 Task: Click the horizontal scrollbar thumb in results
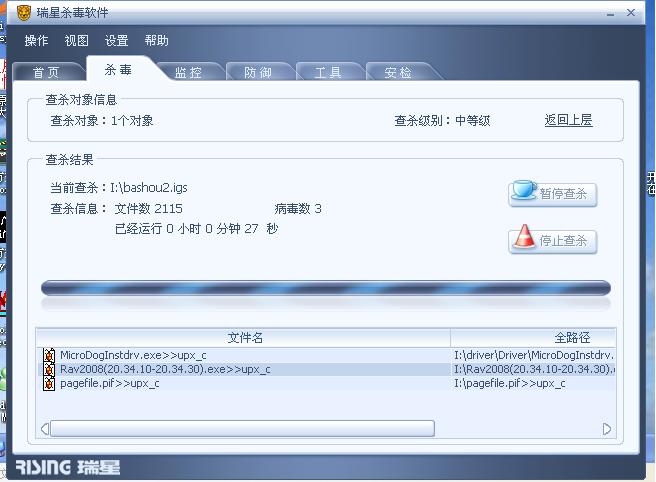point(242,429)
